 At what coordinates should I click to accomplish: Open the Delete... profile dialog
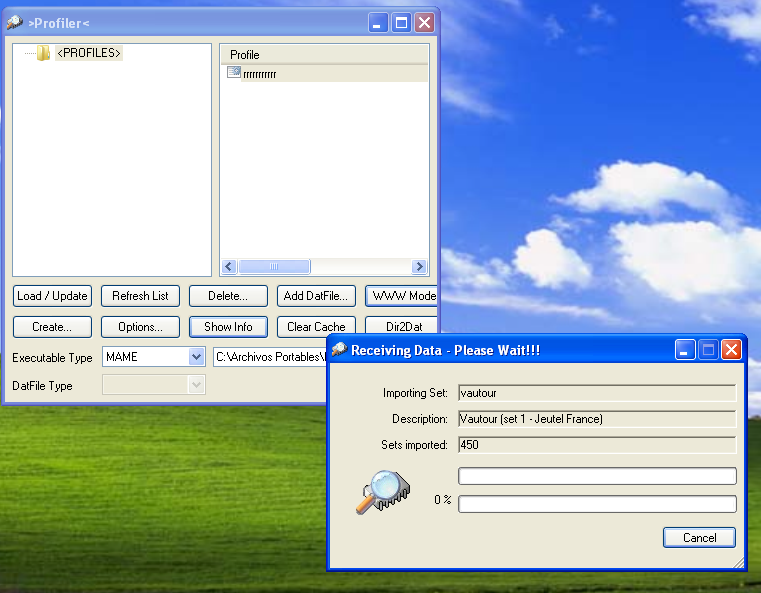click(x=228, y=296)
